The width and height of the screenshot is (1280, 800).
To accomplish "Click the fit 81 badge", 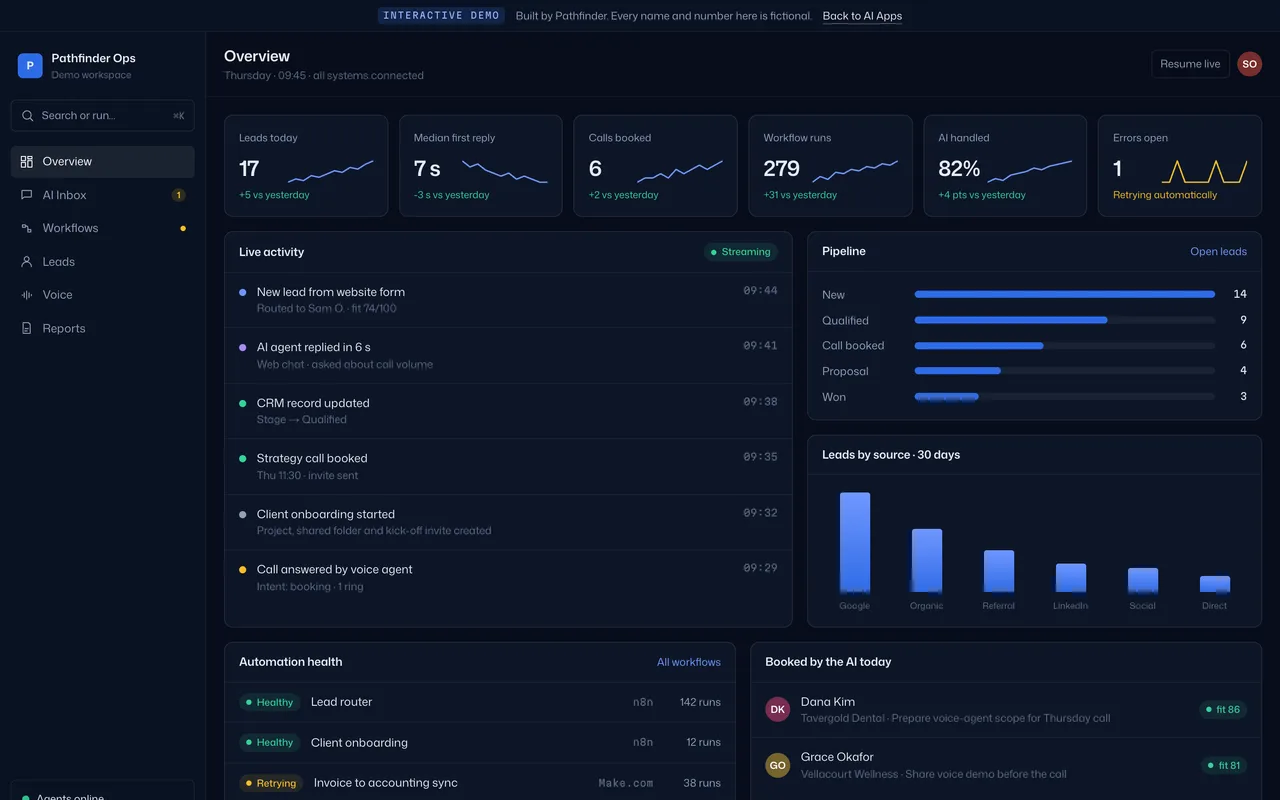I will [1224, 766].
